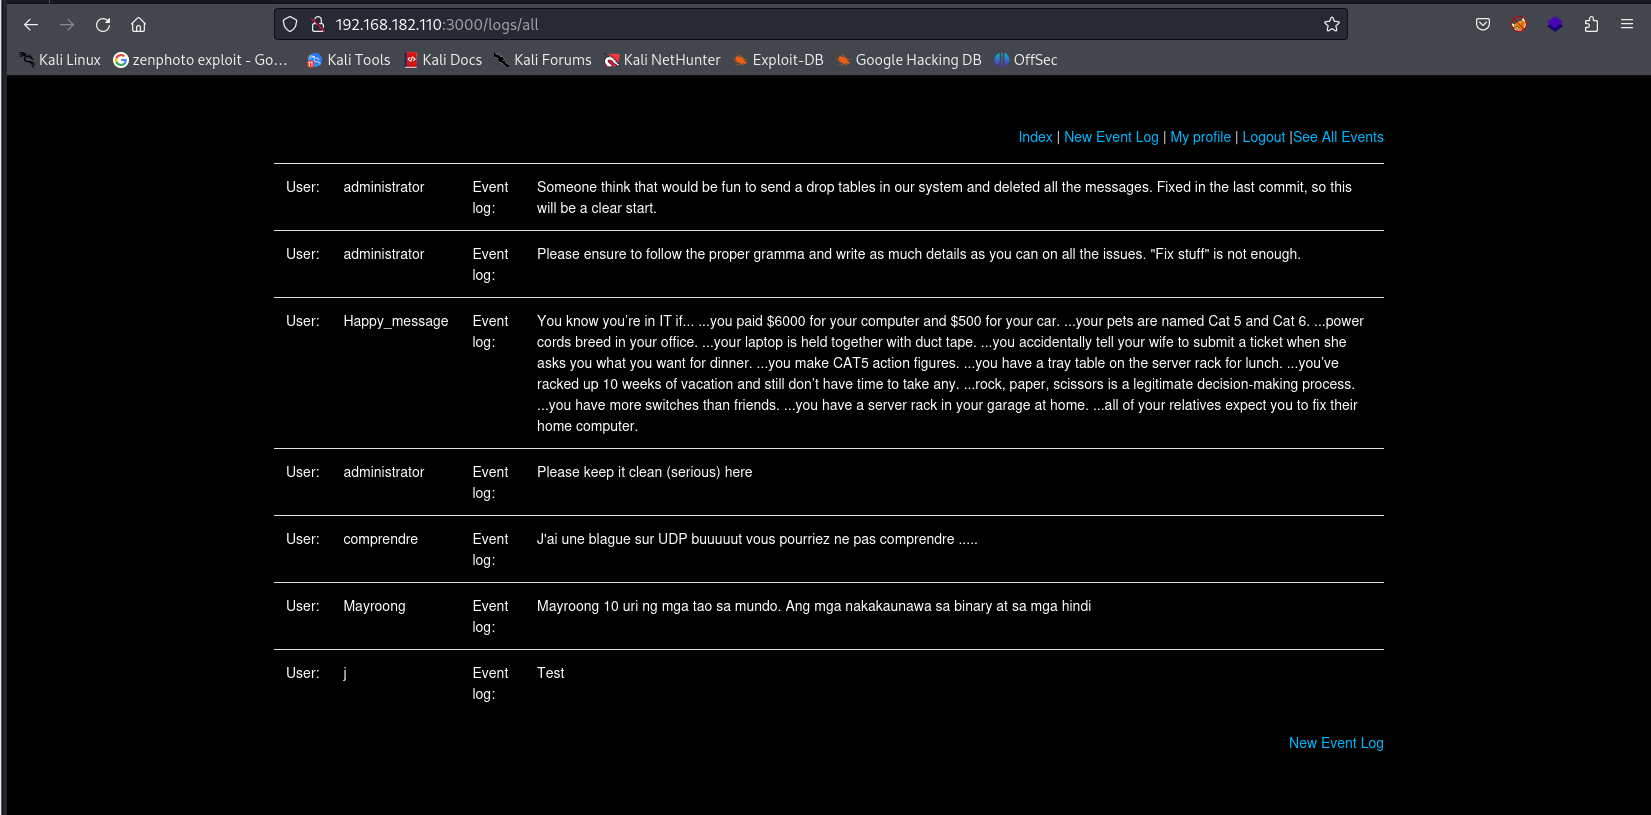Click New Event Log link at bottom
The width and height of the screenshot is (1651, 815).
click(x=1336, y=743)
